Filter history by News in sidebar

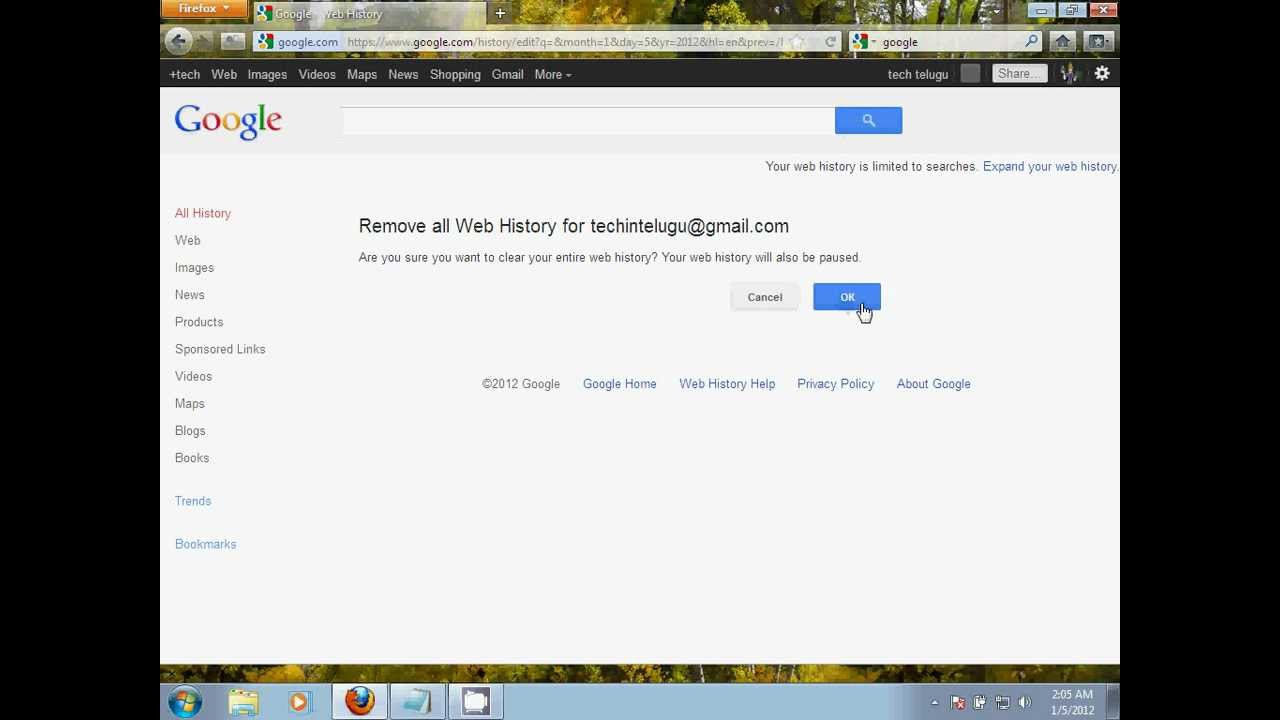190,295
